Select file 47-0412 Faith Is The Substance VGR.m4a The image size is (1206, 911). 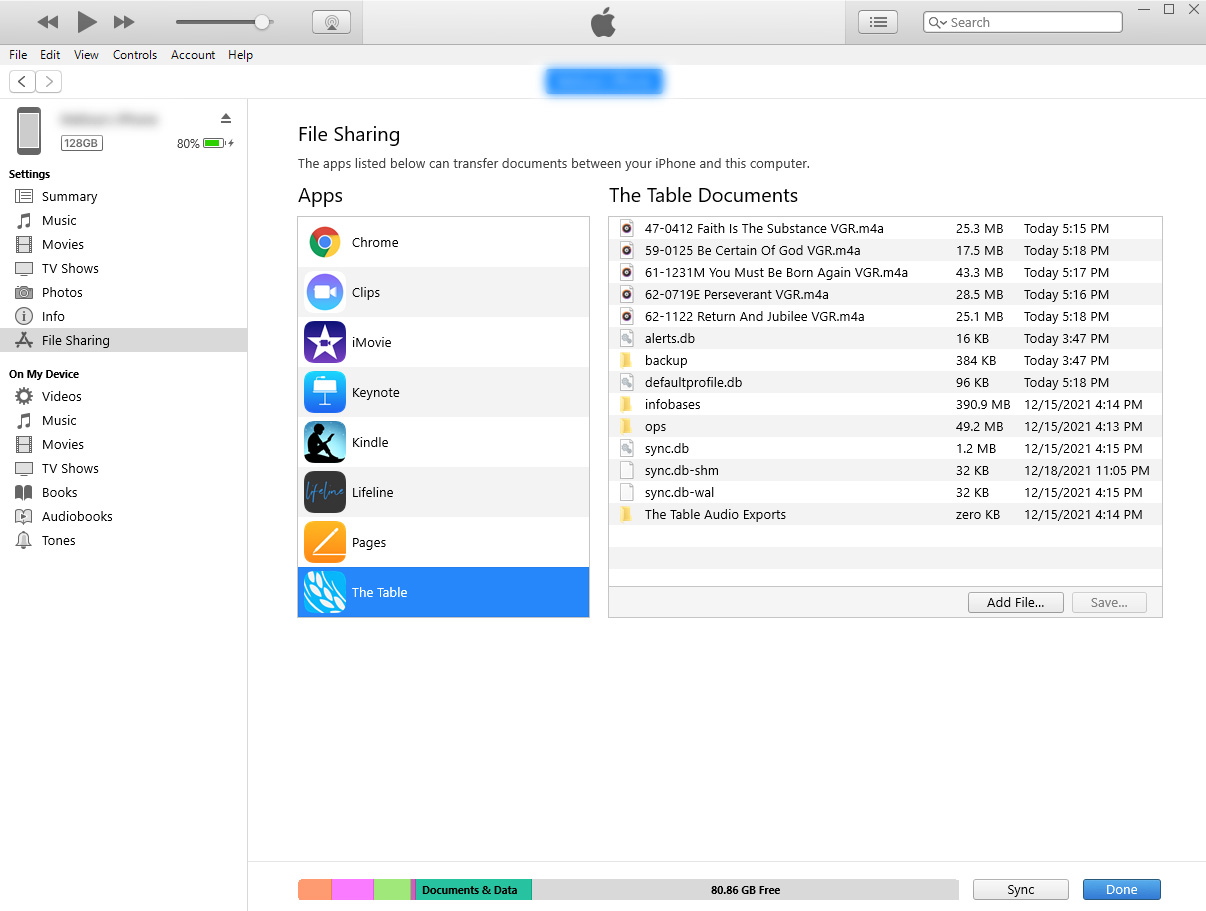point(885,228)
